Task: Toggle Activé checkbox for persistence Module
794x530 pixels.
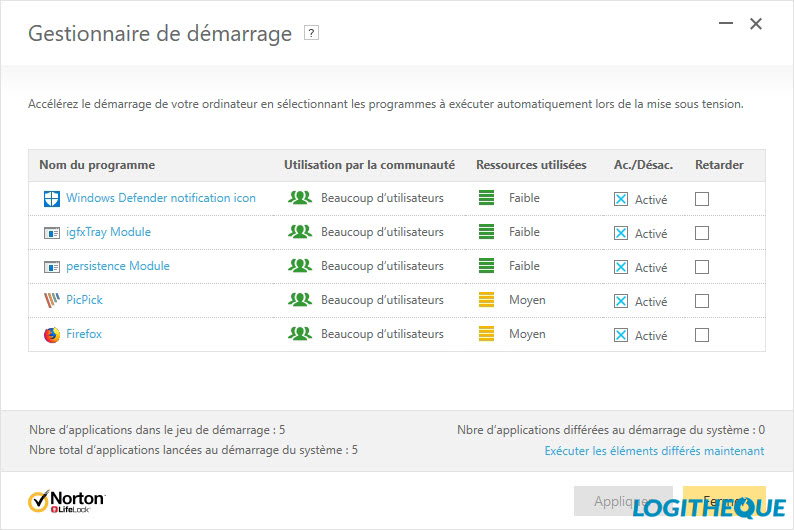Action: click(x=621, y=267)
